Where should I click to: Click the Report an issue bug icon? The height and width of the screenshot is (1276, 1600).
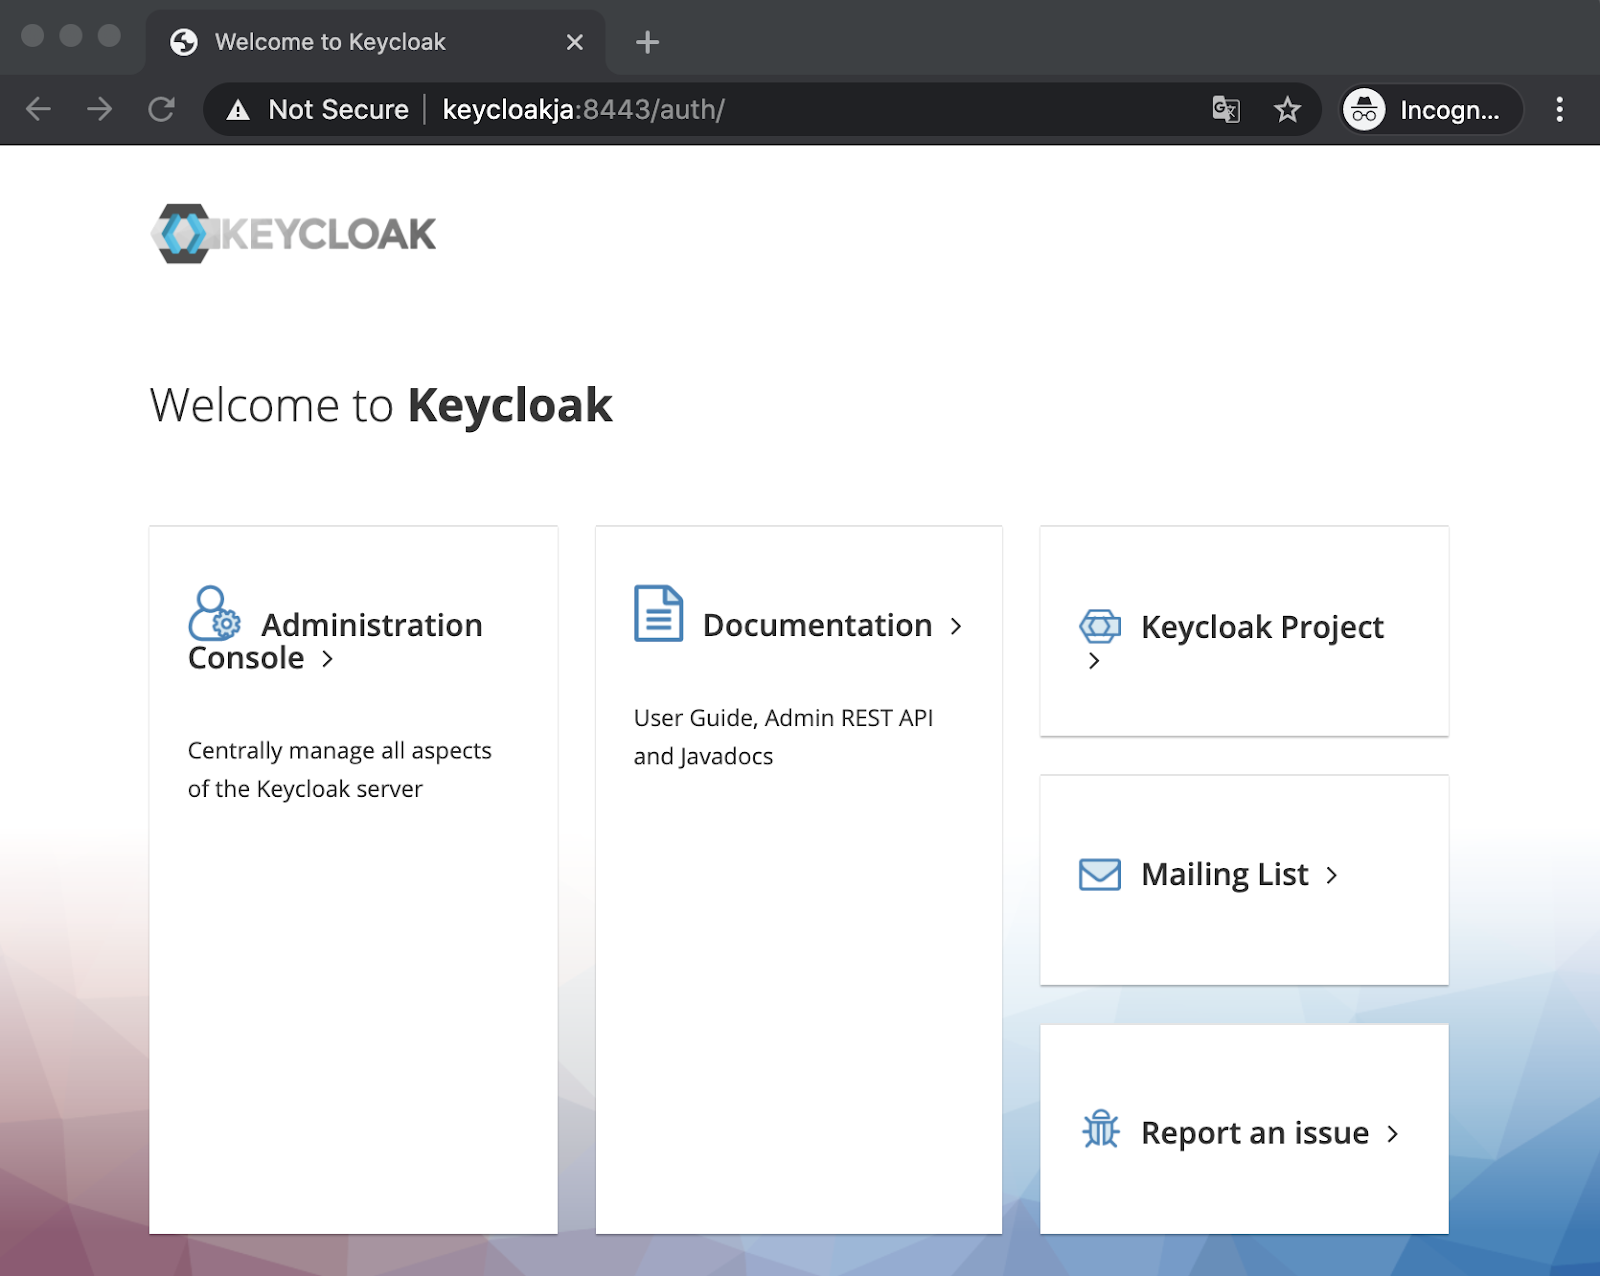tap(1101, 1129)
